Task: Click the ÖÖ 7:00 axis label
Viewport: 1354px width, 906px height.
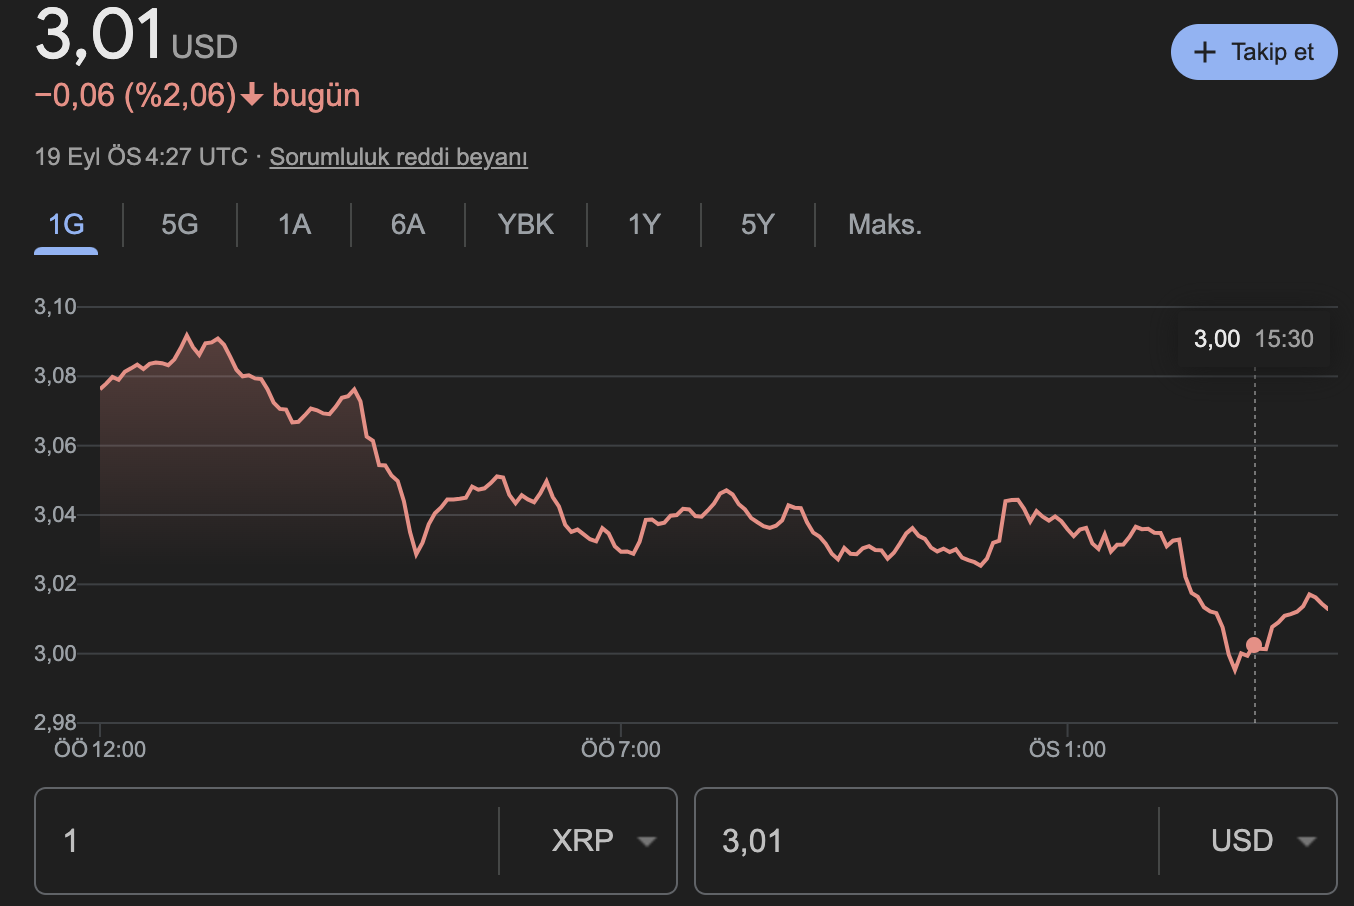Action: (x=621, y=749)
